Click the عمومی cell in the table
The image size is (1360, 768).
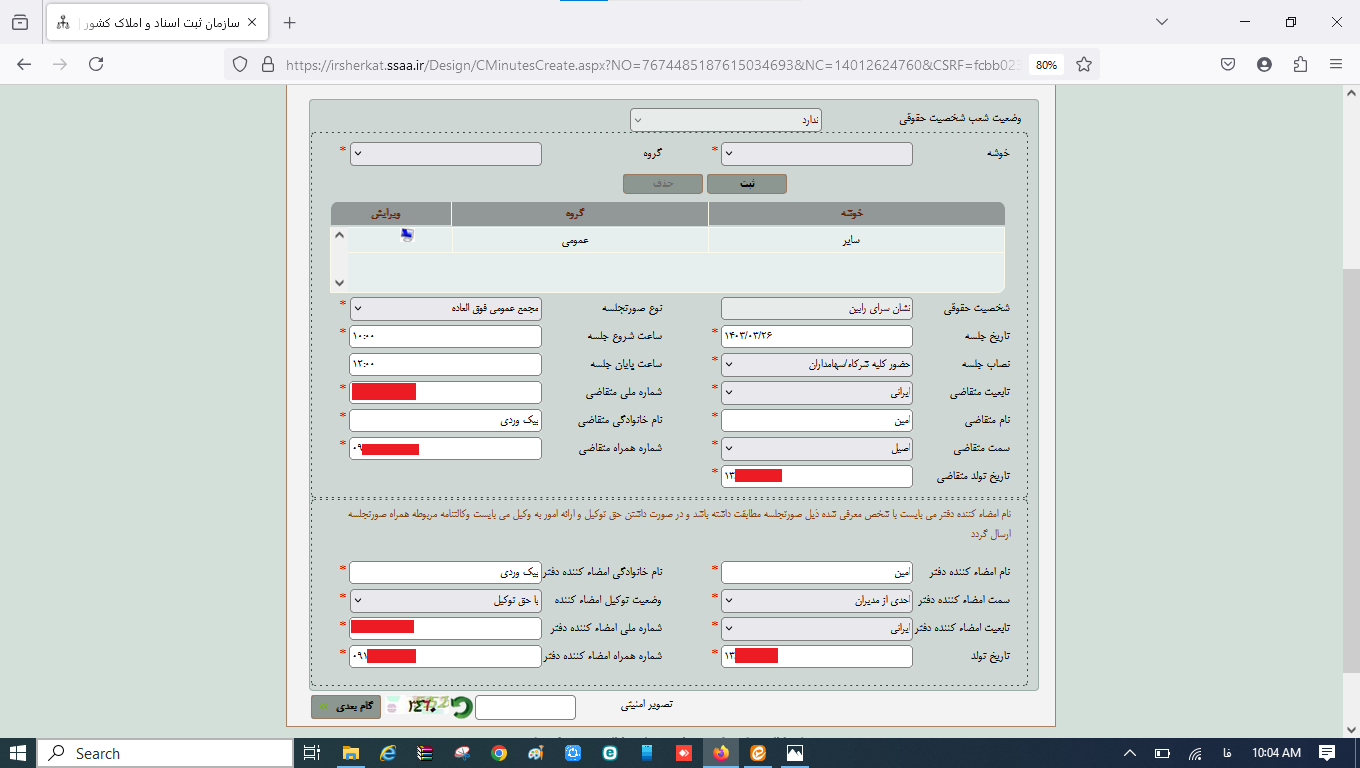[x=580, y=240]
